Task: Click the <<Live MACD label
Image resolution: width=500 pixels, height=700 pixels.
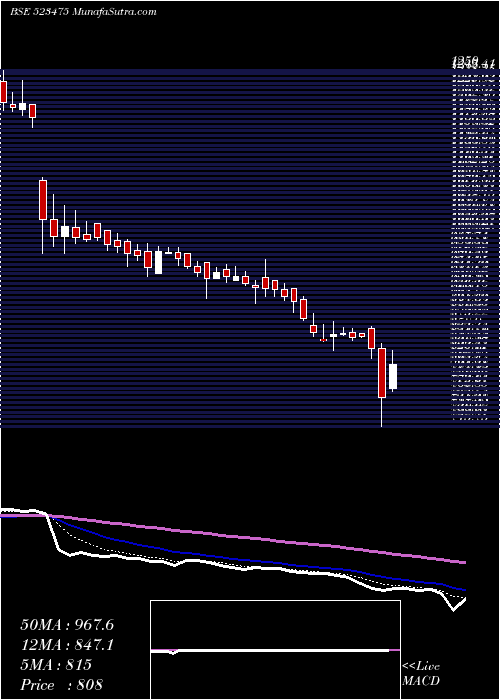Action: 421,674
